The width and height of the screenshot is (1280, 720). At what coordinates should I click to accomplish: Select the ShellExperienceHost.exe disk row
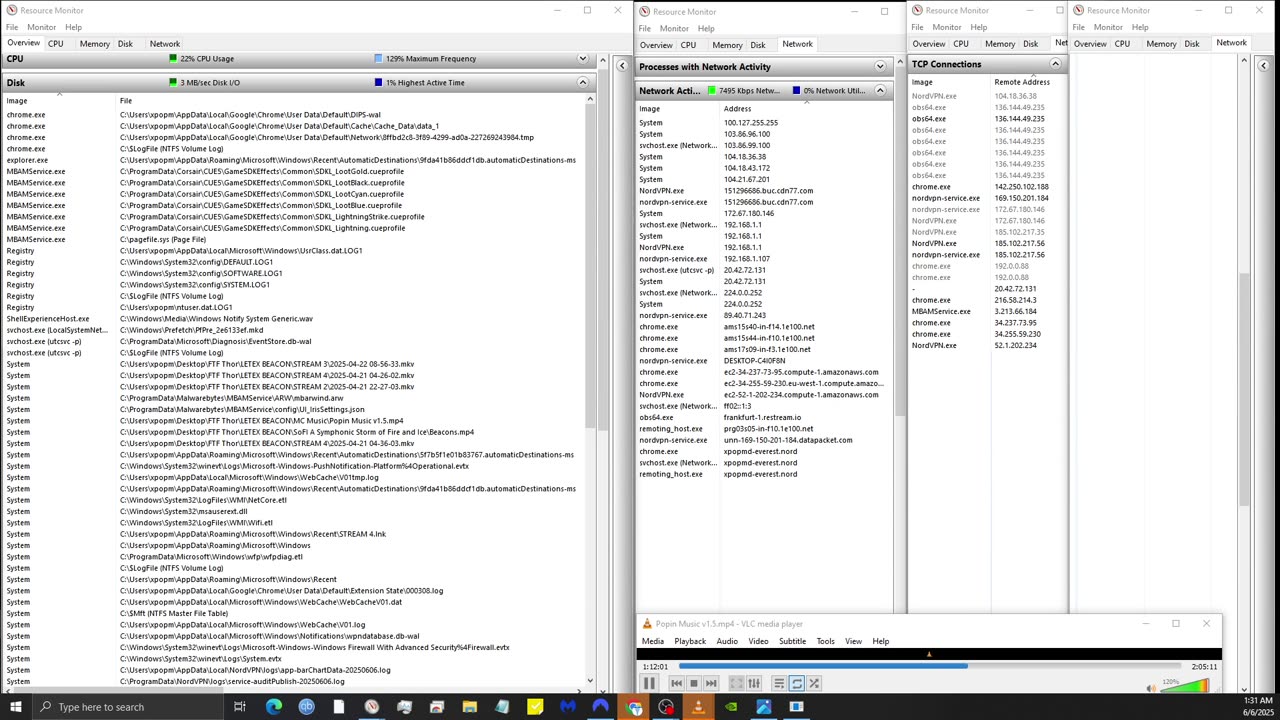coord(295,319)
